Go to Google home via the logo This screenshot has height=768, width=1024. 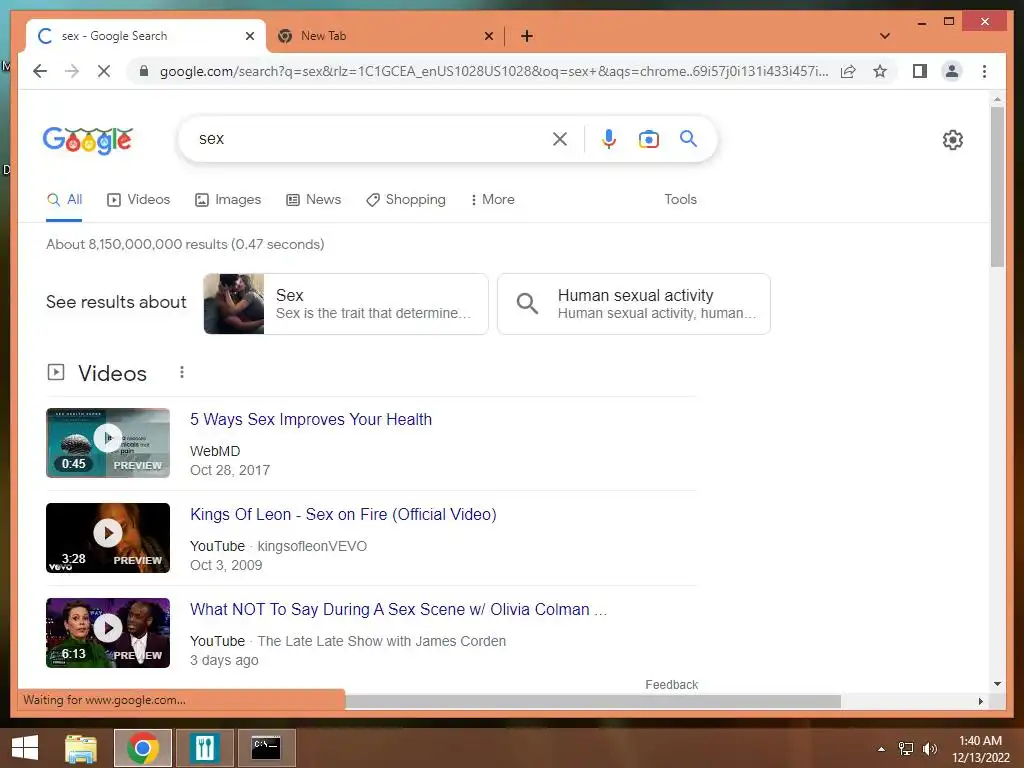tap(88, 140)
